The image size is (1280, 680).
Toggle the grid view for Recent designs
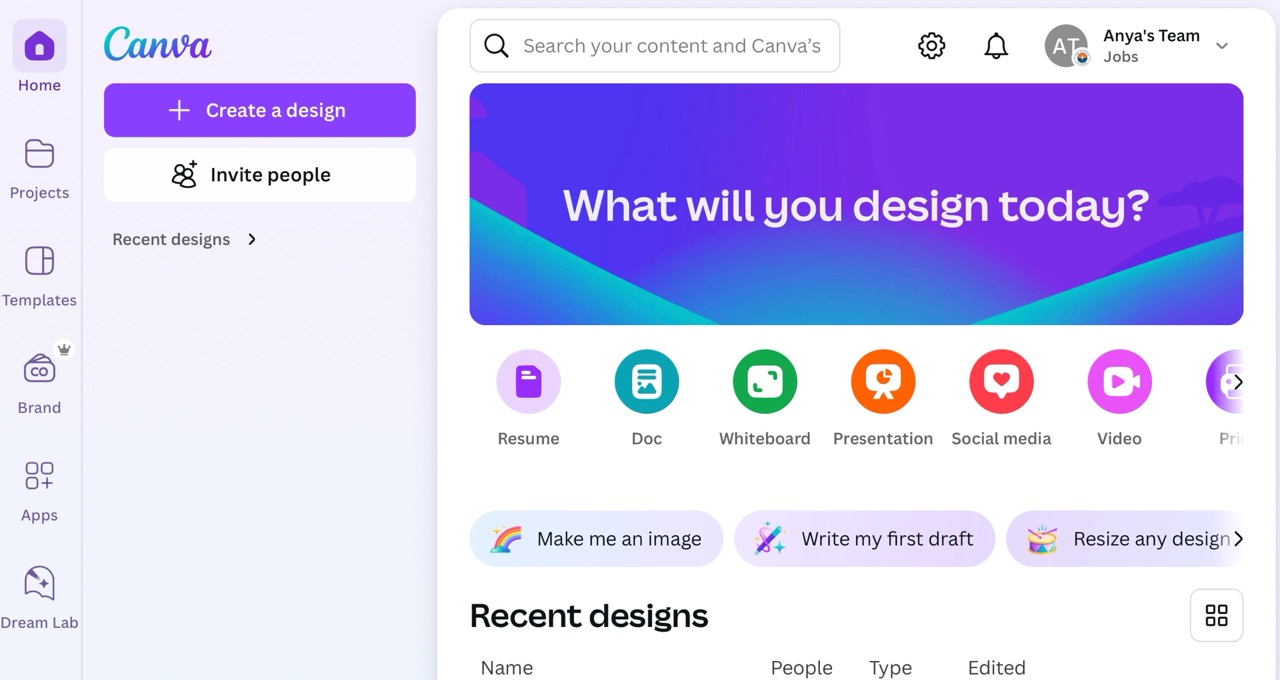[x=1216, y=615]
